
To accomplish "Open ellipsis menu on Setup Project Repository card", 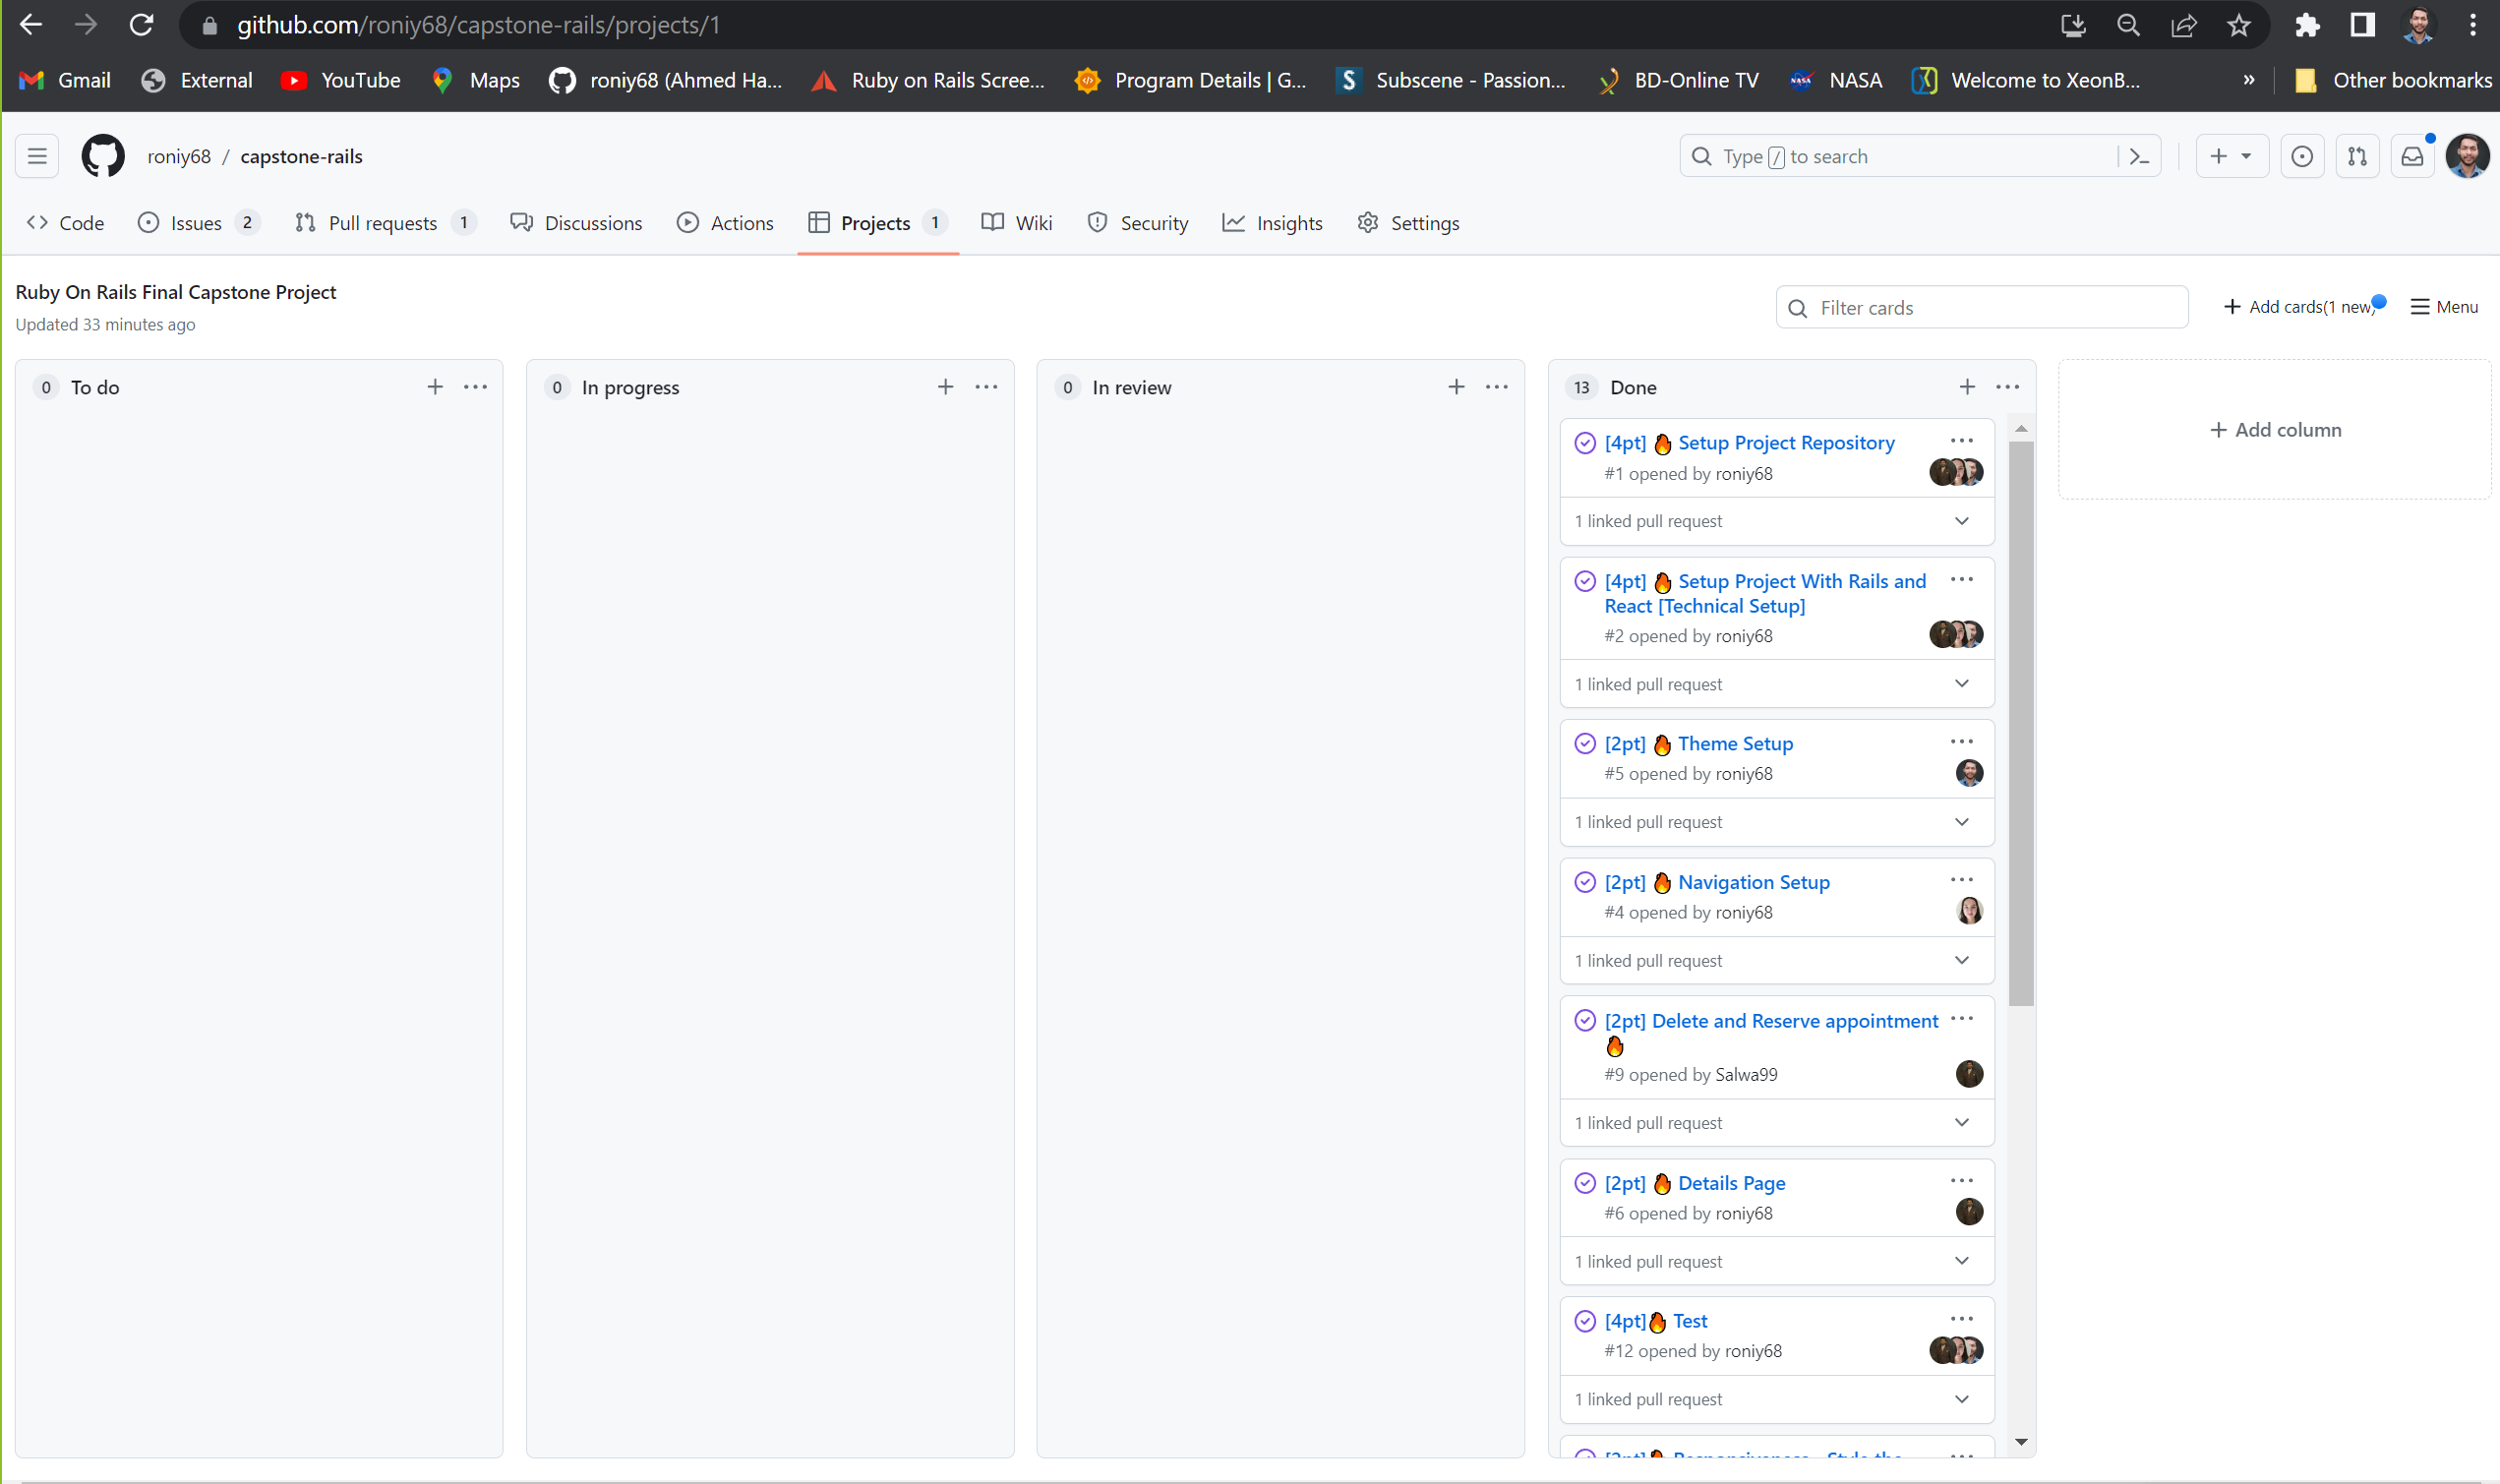I will coord(1961,440).
